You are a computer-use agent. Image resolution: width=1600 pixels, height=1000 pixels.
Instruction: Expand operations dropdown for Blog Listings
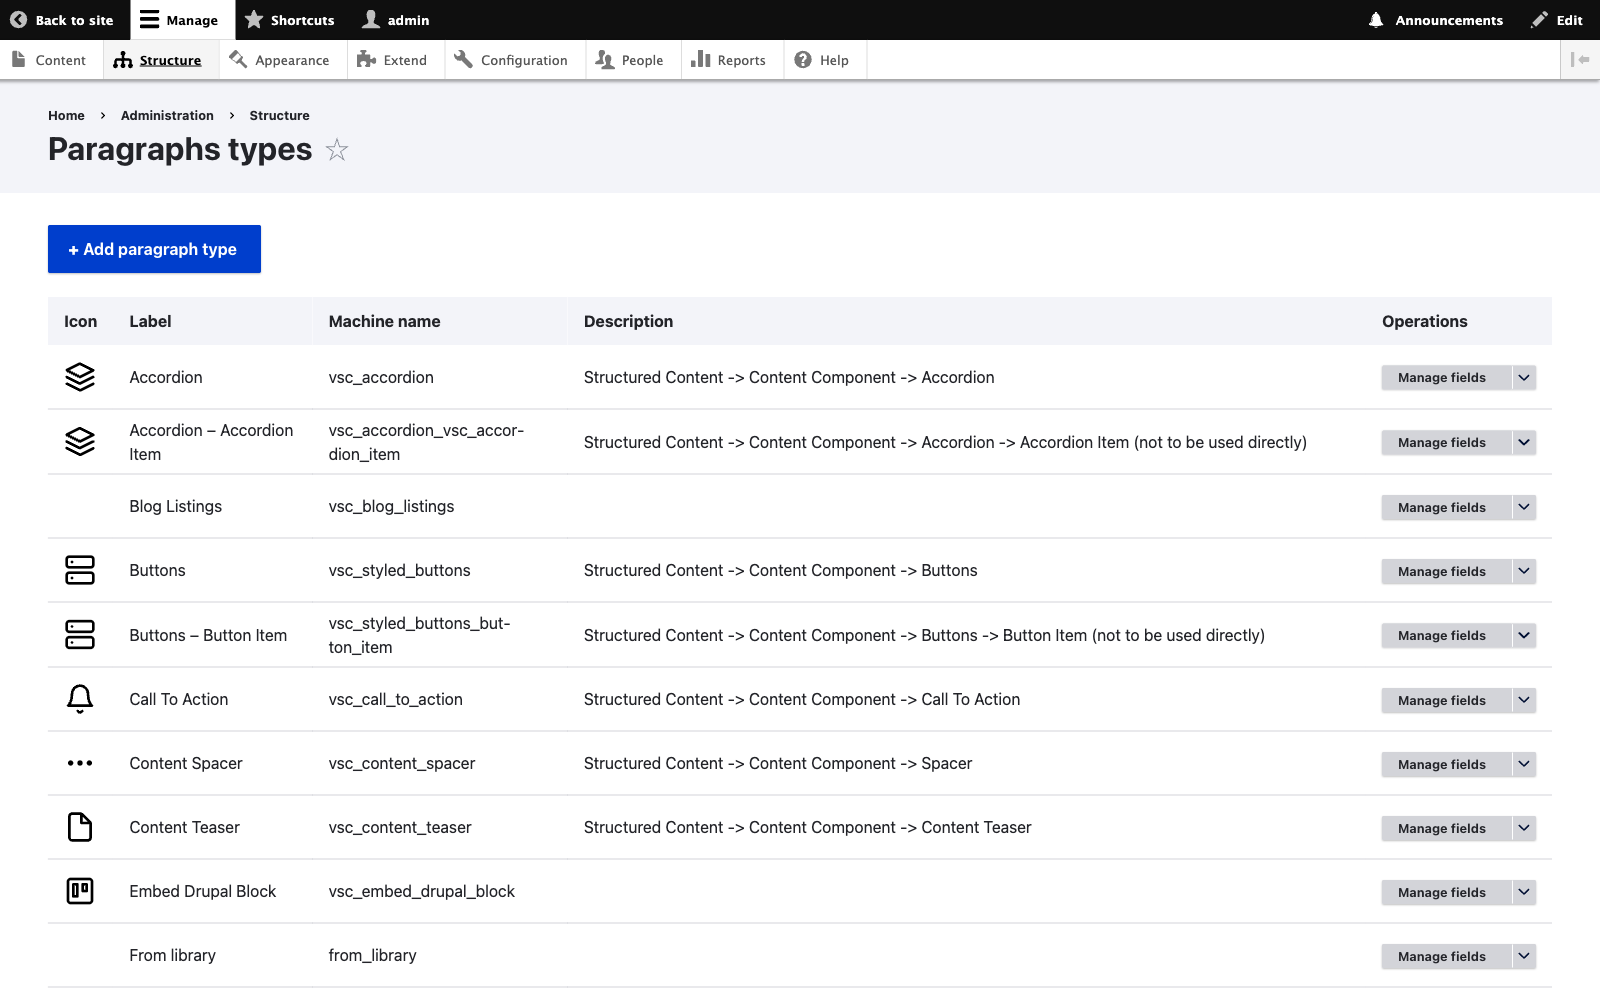coord(1524,507)
